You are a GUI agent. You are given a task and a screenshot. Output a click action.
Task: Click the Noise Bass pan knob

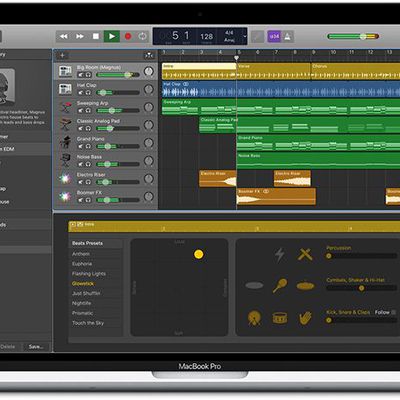tap(149, 161)
